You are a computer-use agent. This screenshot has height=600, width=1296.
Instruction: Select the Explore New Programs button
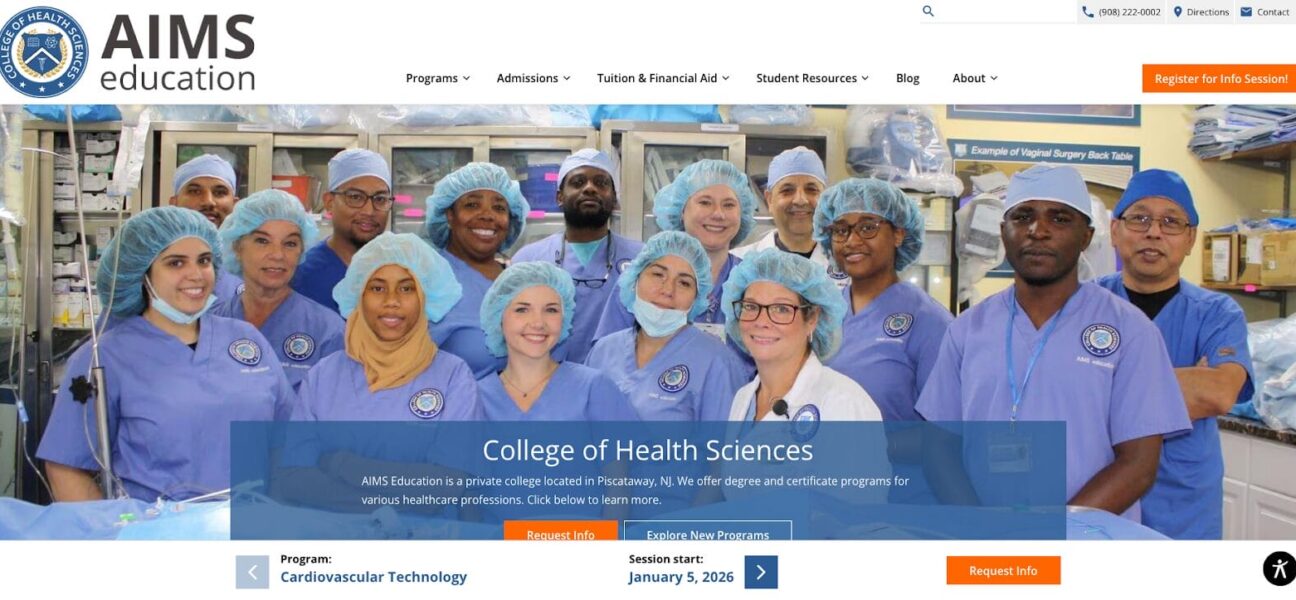(708, 531)
